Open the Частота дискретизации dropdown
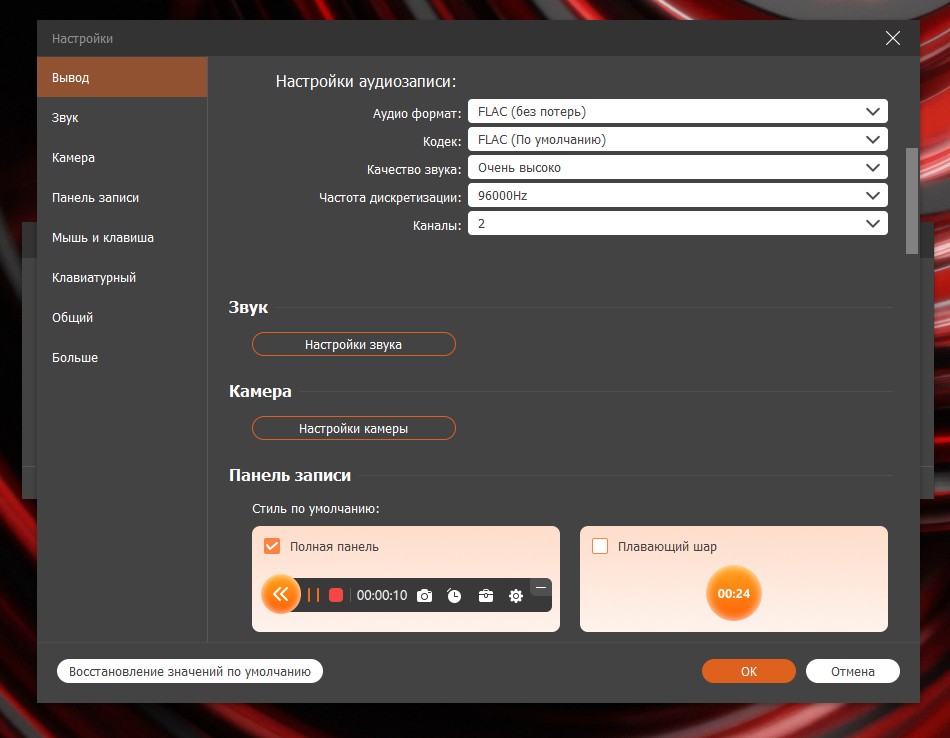 pos(678,196)
